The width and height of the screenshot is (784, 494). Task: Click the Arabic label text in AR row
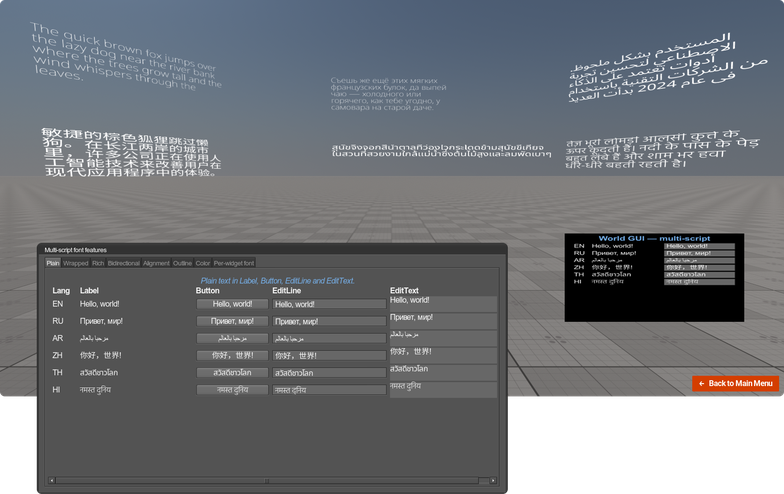click(94, 338)
